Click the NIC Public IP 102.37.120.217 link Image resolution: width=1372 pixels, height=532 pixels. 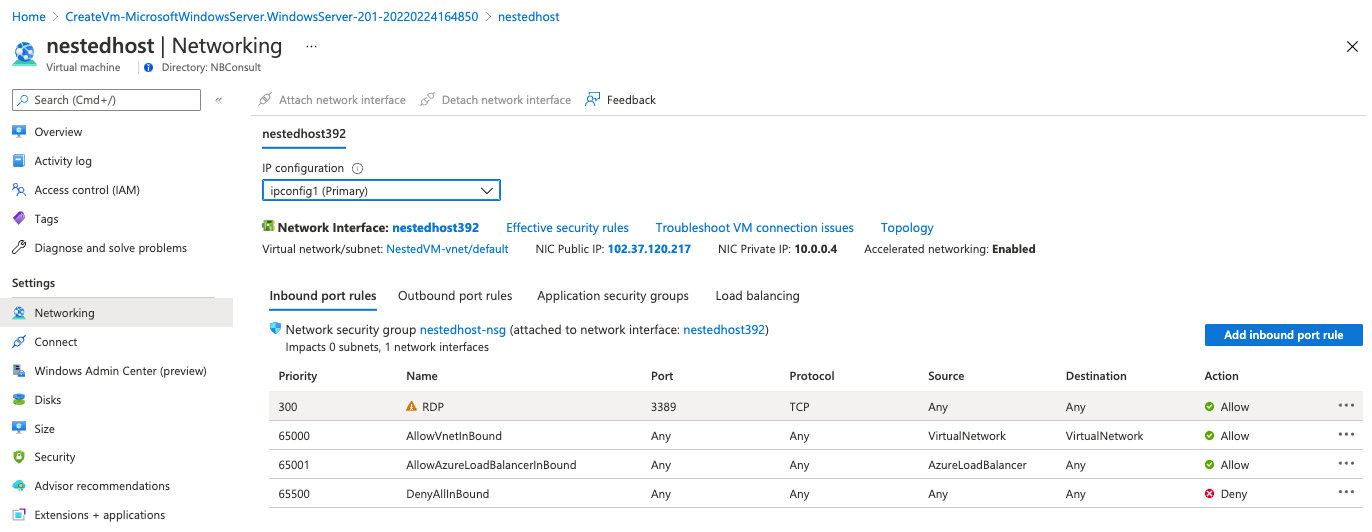point(649,249)
